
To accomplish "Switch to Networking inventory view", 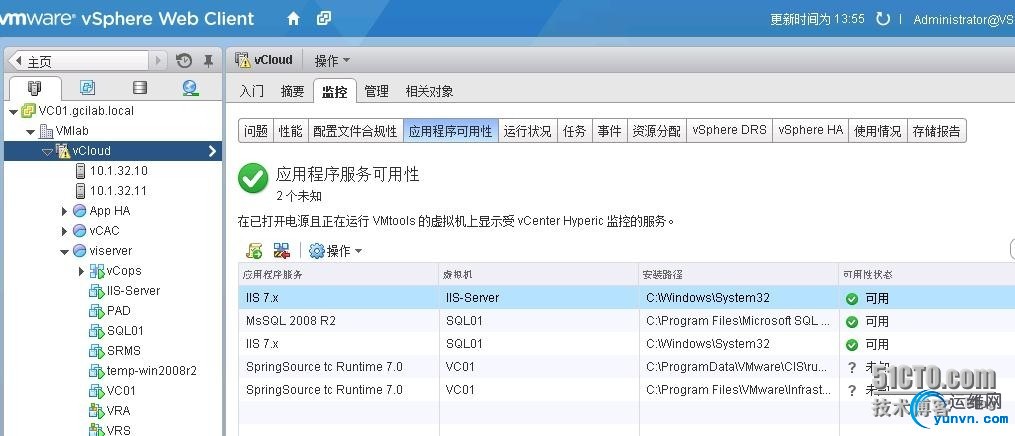I will (190, 88).
